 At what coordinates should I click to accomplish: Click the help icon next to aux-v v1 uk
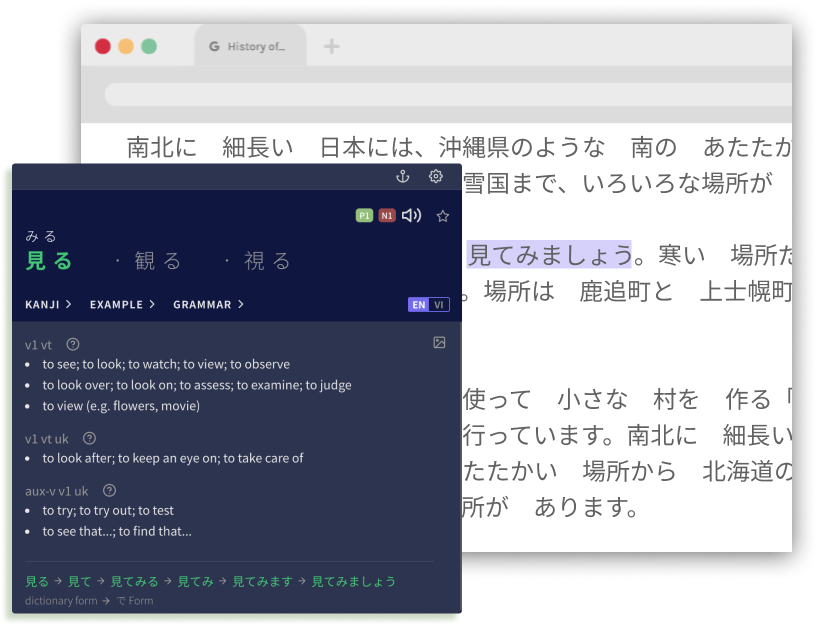(x=109, y=491)
